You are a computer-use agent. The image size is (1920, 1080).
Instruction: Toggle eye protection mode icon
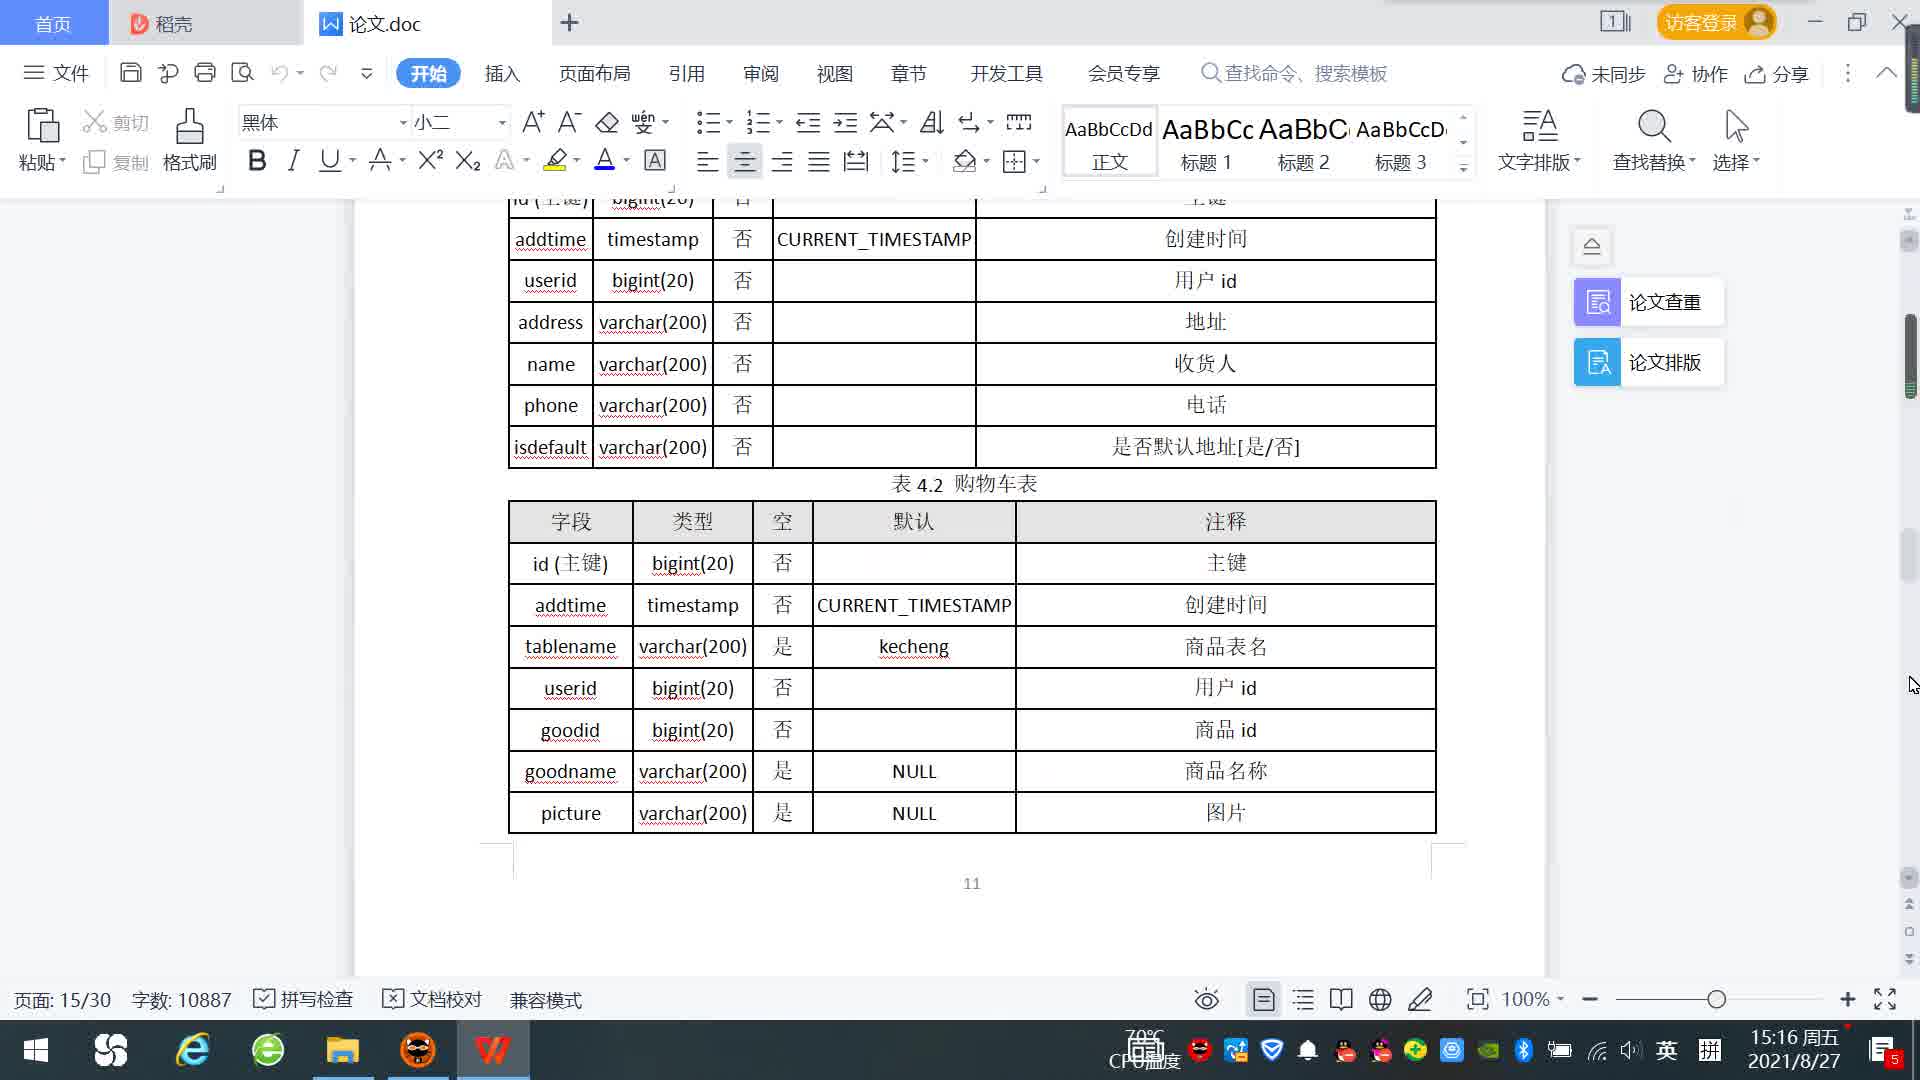pyautogui.click(x=1206, y=999)
